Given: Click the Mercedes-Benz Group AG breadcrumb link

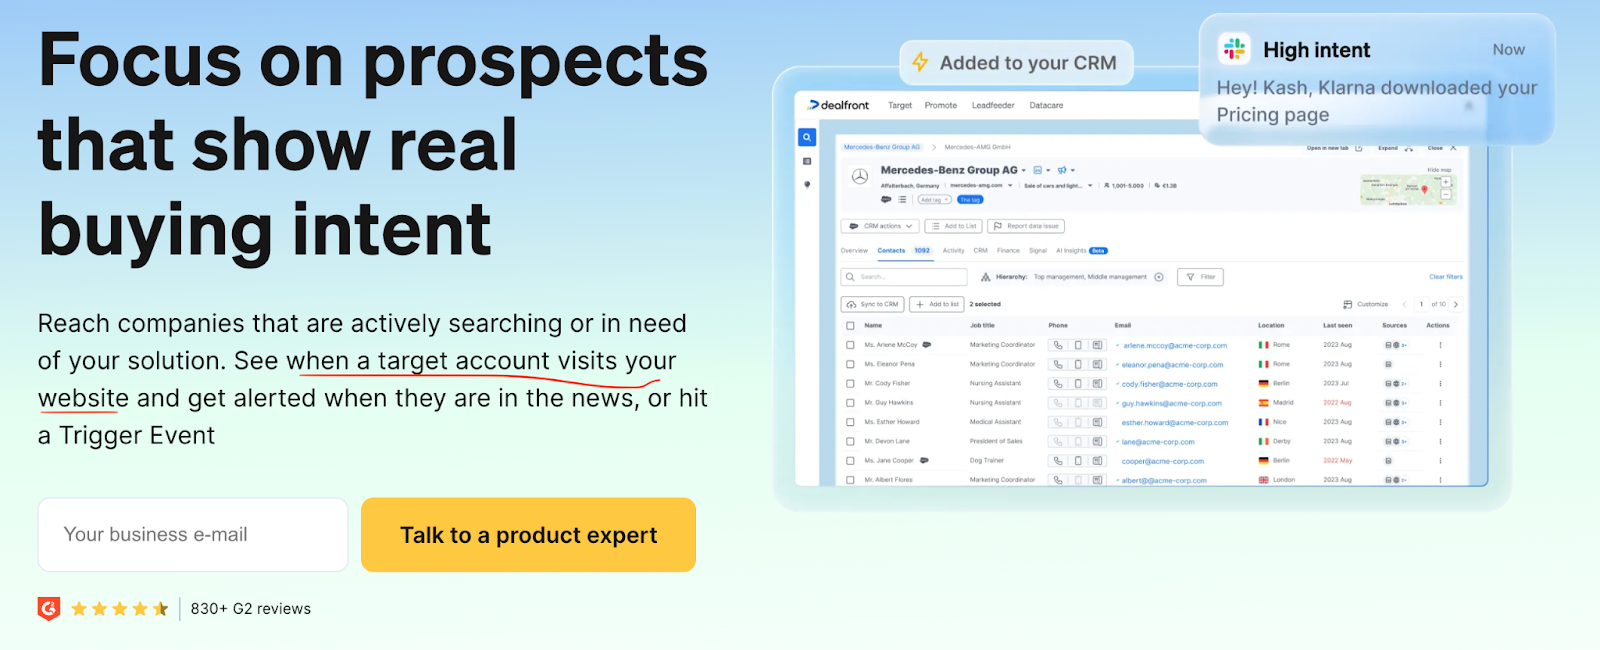Looking at the screenshot, I should 882,147.
